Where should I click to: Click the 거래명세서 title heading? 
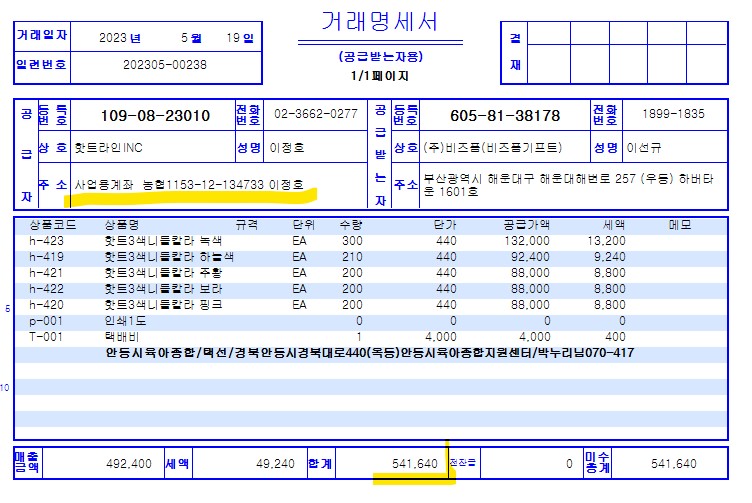coord(380,21)
